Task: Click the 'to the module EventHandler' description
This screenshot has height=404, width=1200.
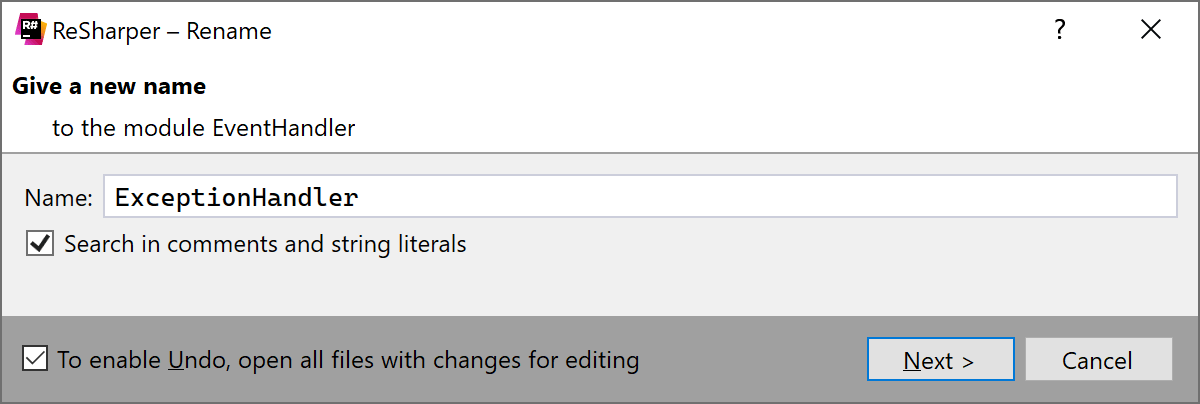Action: pyautogui.click(x=204, y=129)
